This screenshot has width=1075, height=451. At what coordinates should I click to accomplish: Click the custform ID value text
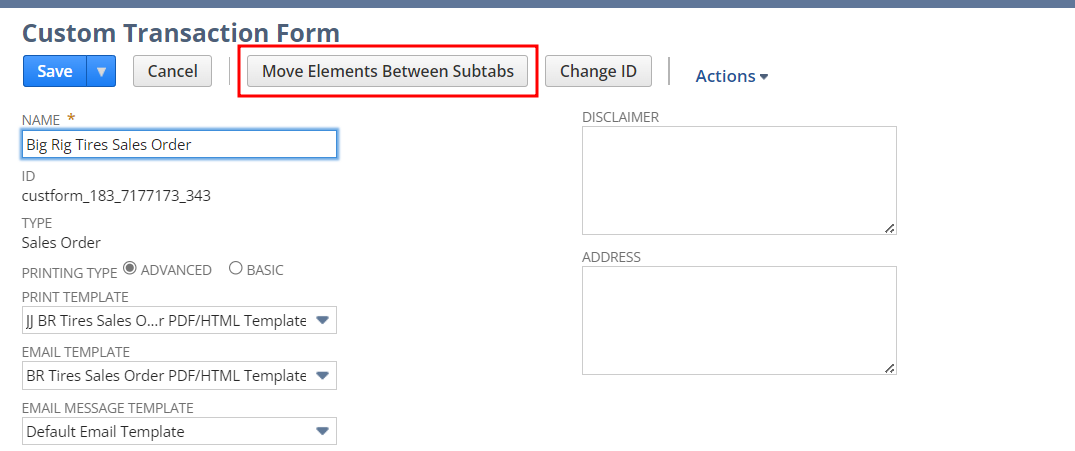[116, 195]
